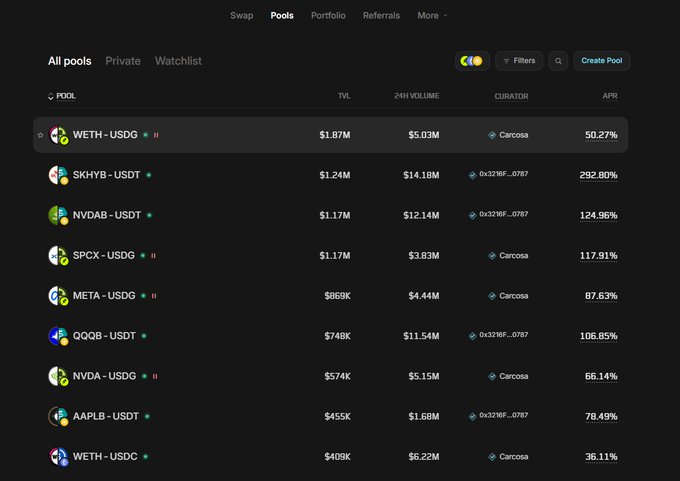This screenshot has height=481, width=680.
Task: Click the red pause icon on META-USDG
Action: click(x=154, y=296)
